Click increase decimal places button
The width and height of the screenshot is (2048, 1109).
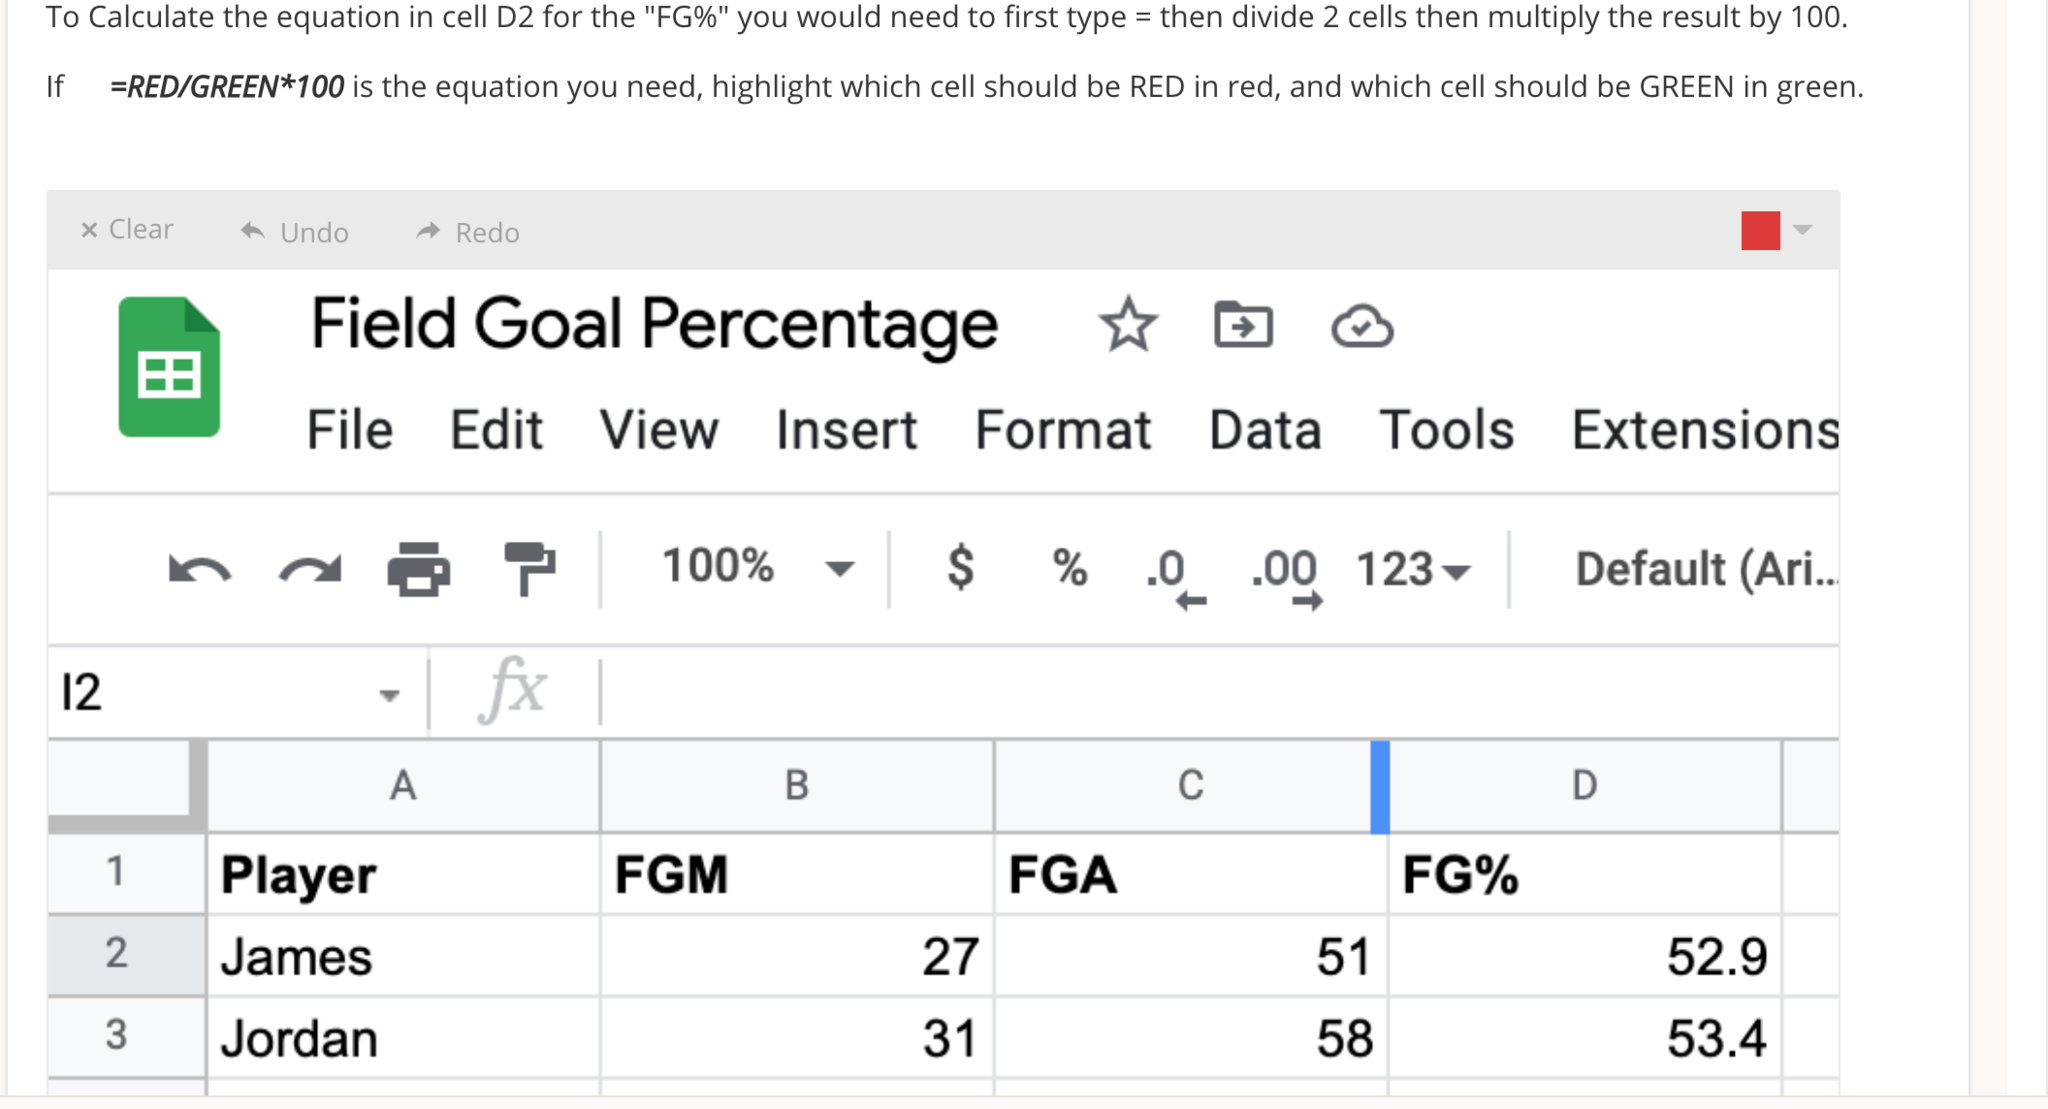click(x=1287, y=575)
